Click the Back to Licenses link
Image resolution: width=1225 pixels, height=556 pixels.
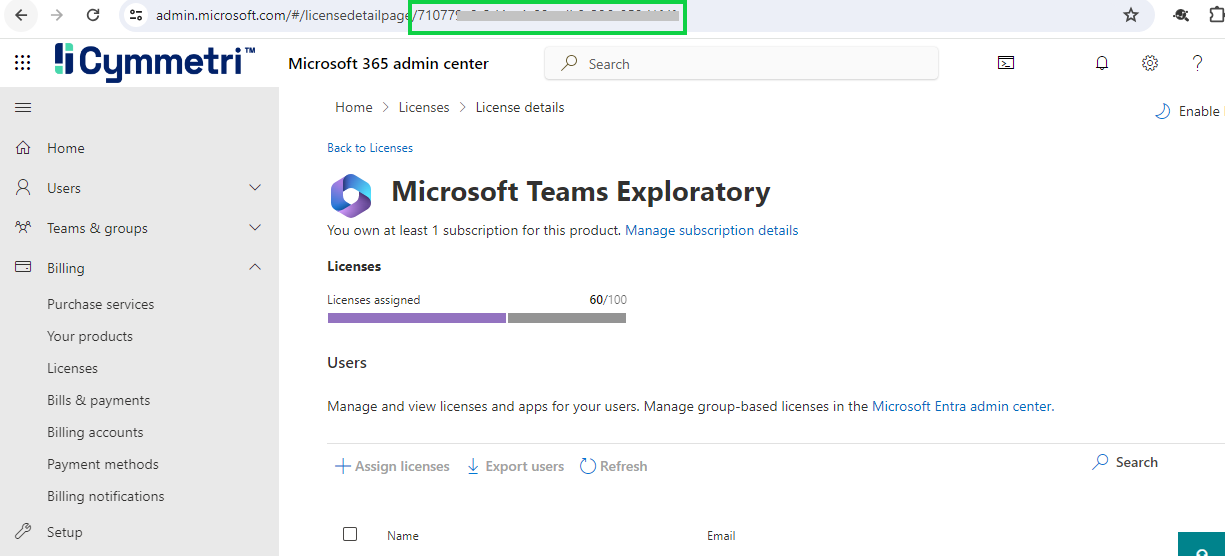click(370, 148)
